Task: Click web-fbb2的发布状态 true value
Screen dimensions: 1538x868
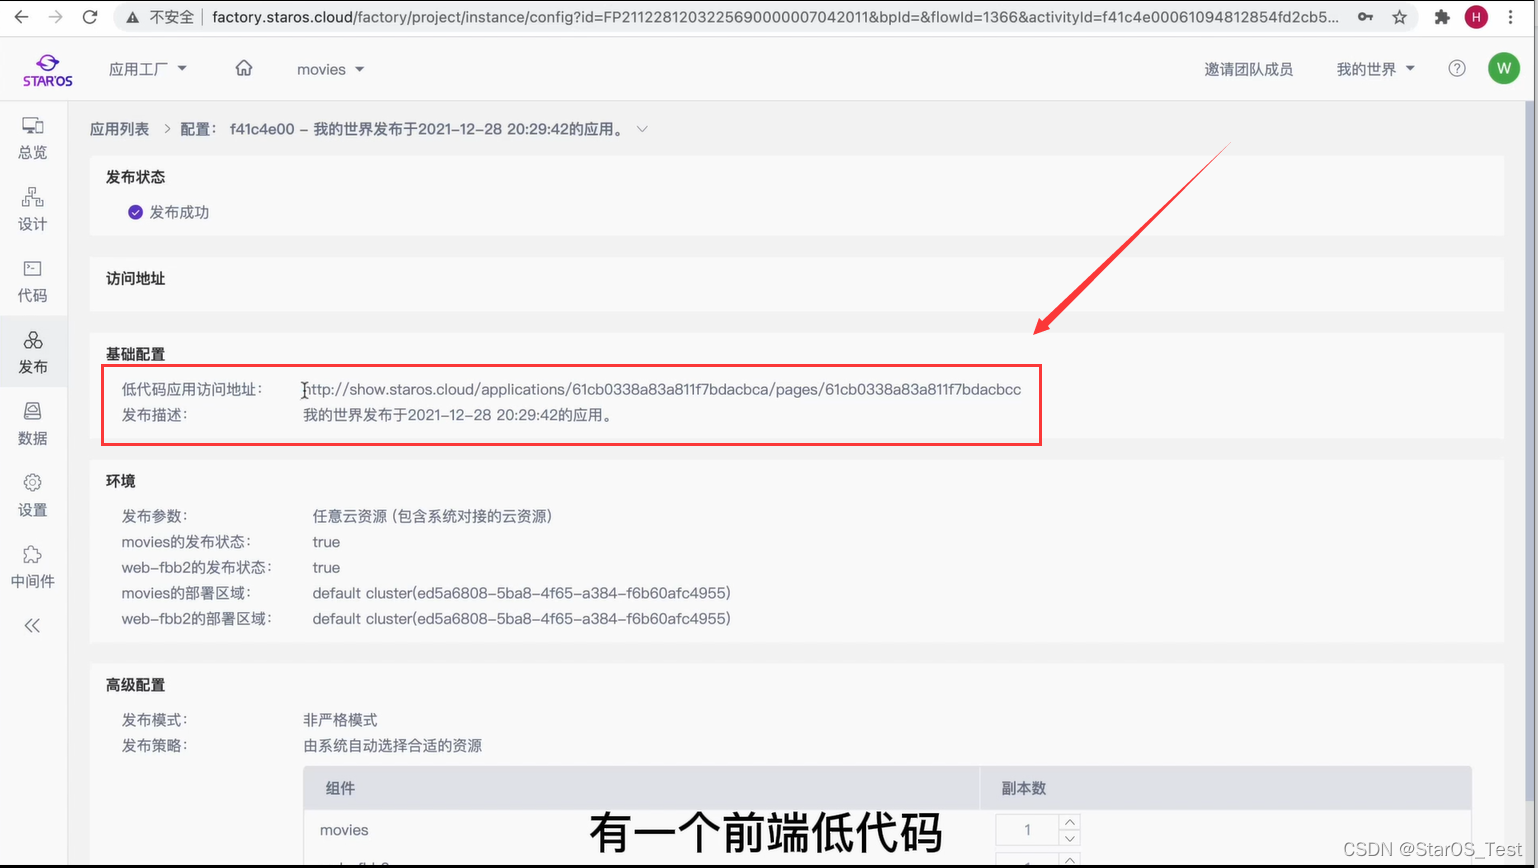Action: pos(326,567)
